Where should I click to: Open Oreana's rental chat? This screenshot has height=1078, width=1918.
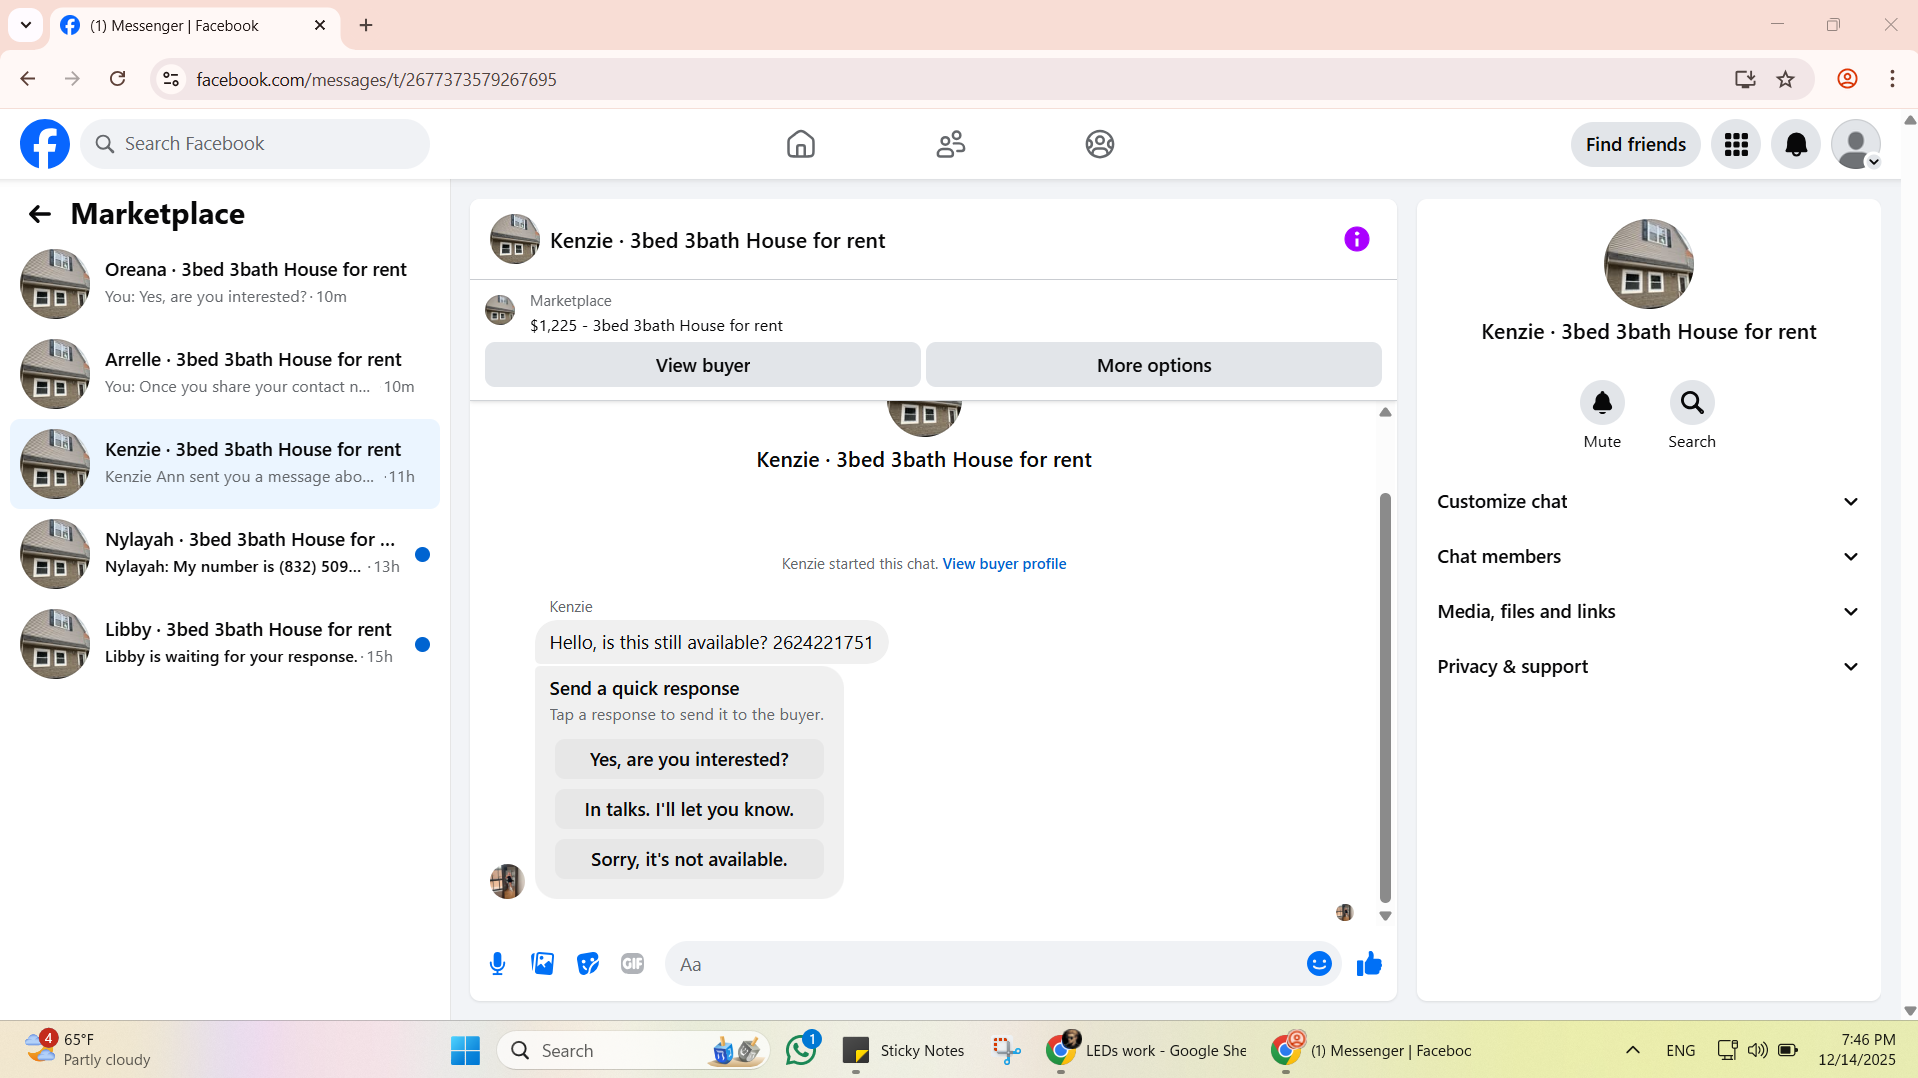click(x=225, y=283)
